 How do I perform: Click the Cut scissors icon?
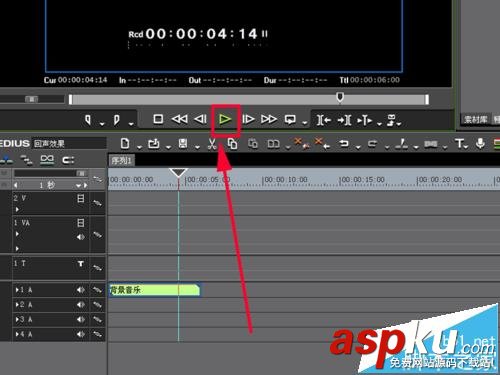[x=212, y=144]
